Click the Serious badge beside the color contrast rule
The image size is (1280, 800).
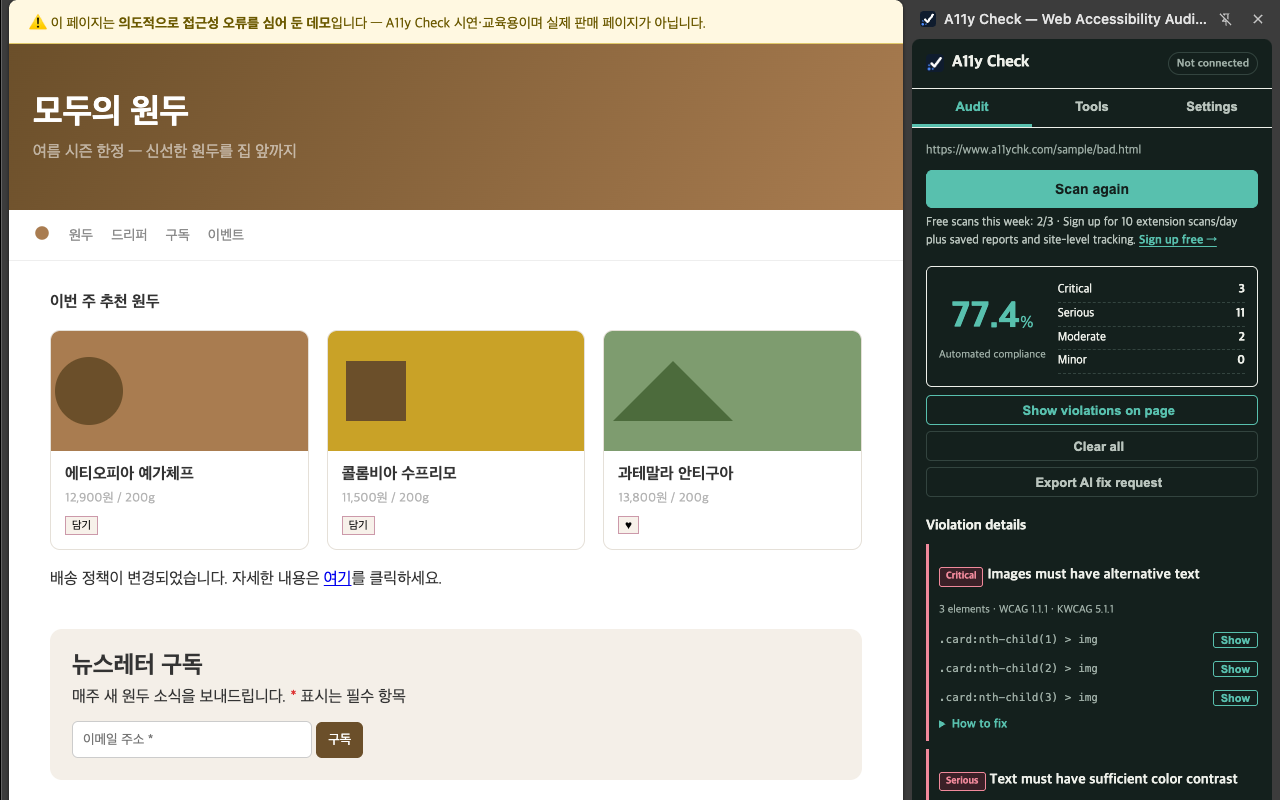tap(962, 781)
